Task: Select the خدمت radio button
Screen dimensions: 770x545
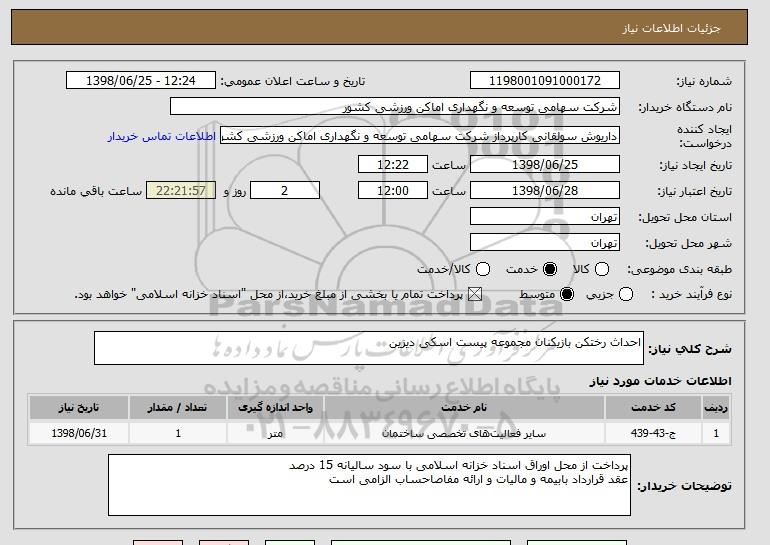Action: coord(550,269)
